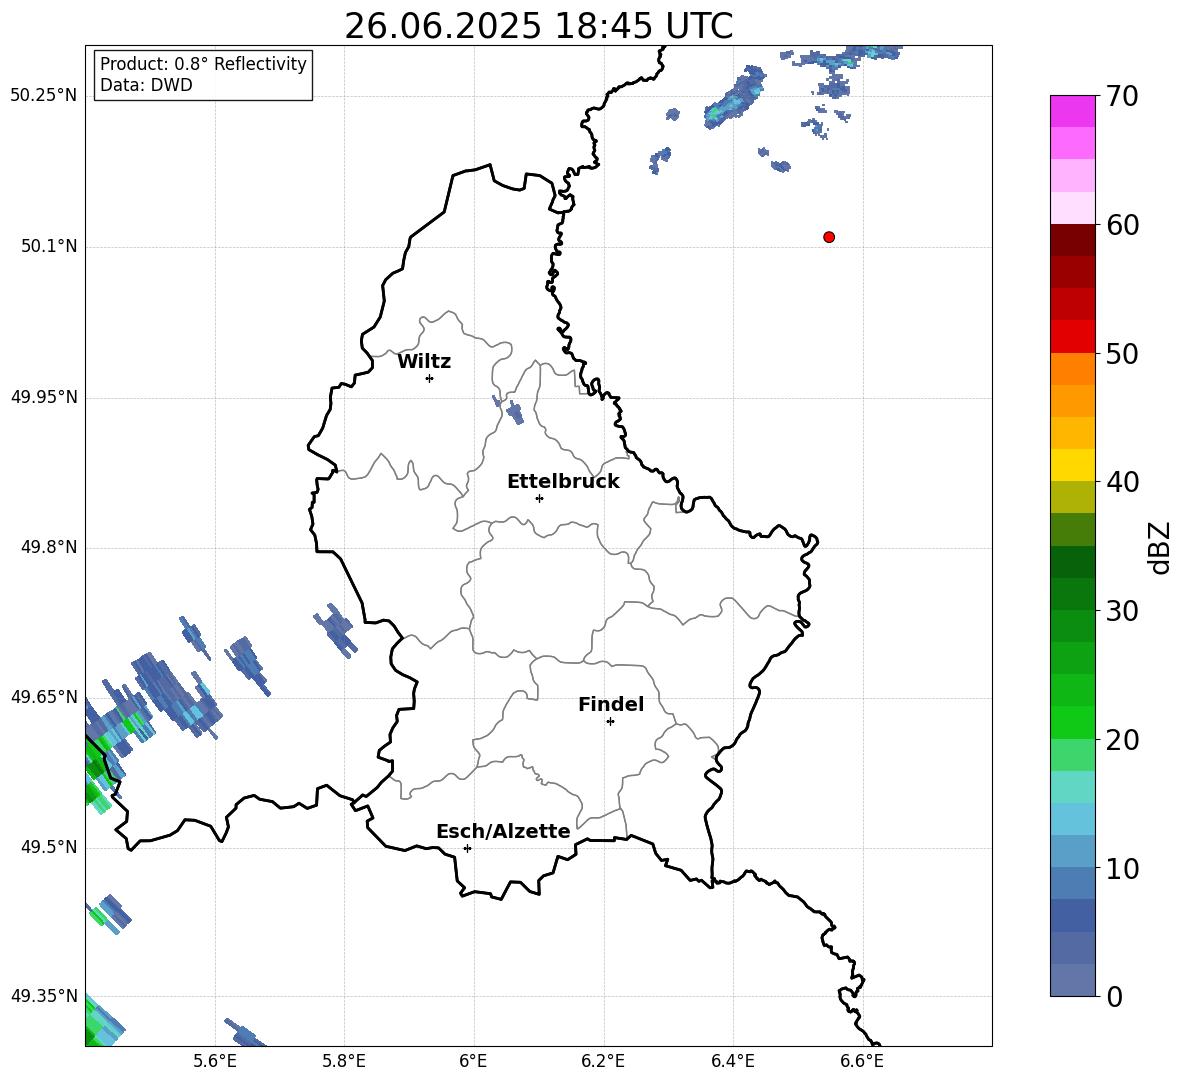
Task: Click the 49.35°N latitude label
Action: tap(43, 996)
